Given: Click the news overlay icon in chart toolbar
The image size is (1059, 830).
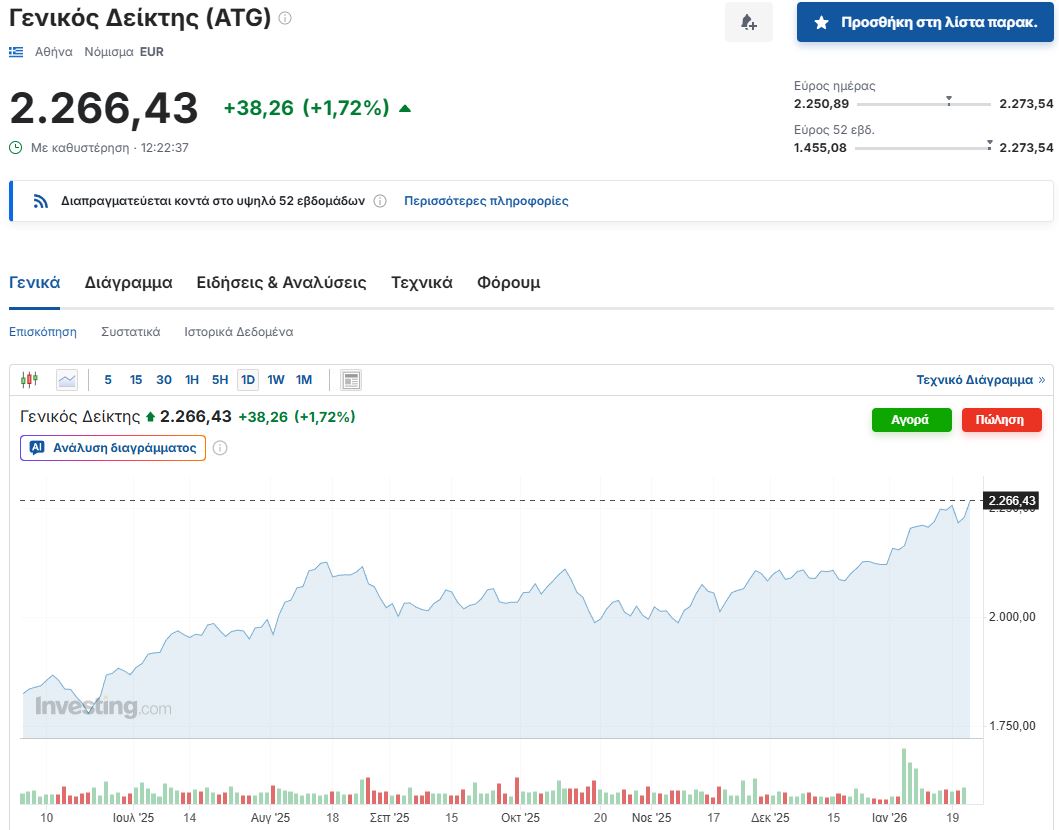Looking at the screenshot, I should click(x=350, y=380).
